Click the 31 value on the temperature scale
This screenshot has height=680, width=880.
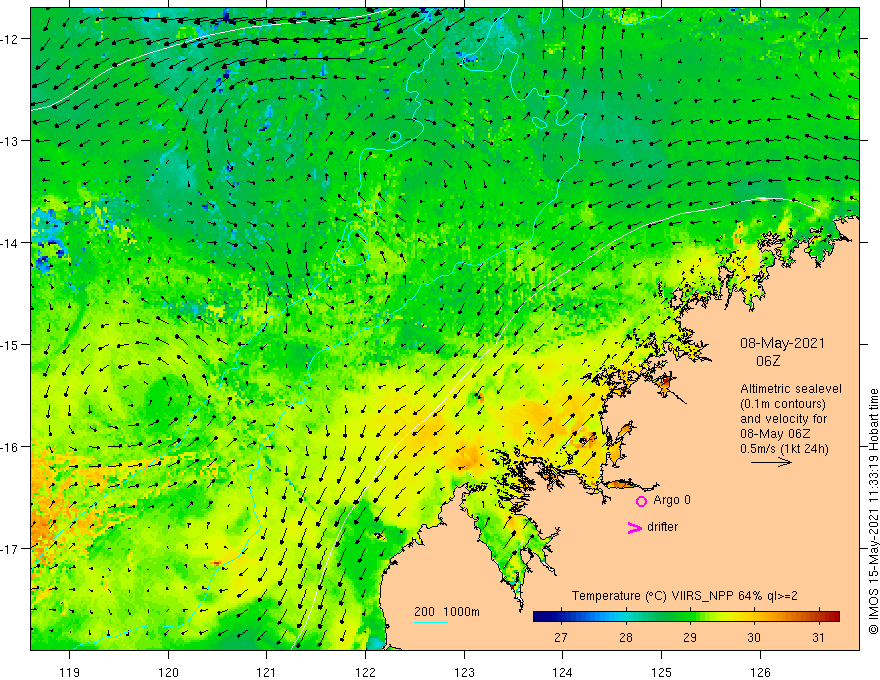(818, 637)
